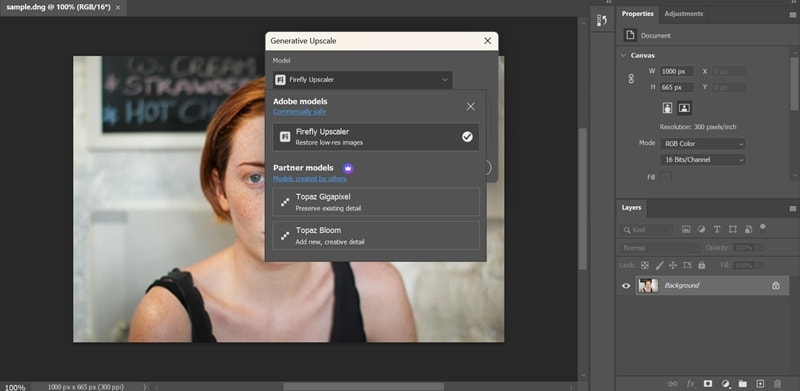Filter layers by adjustment layers
800x391 pixels.
point(701,230)
